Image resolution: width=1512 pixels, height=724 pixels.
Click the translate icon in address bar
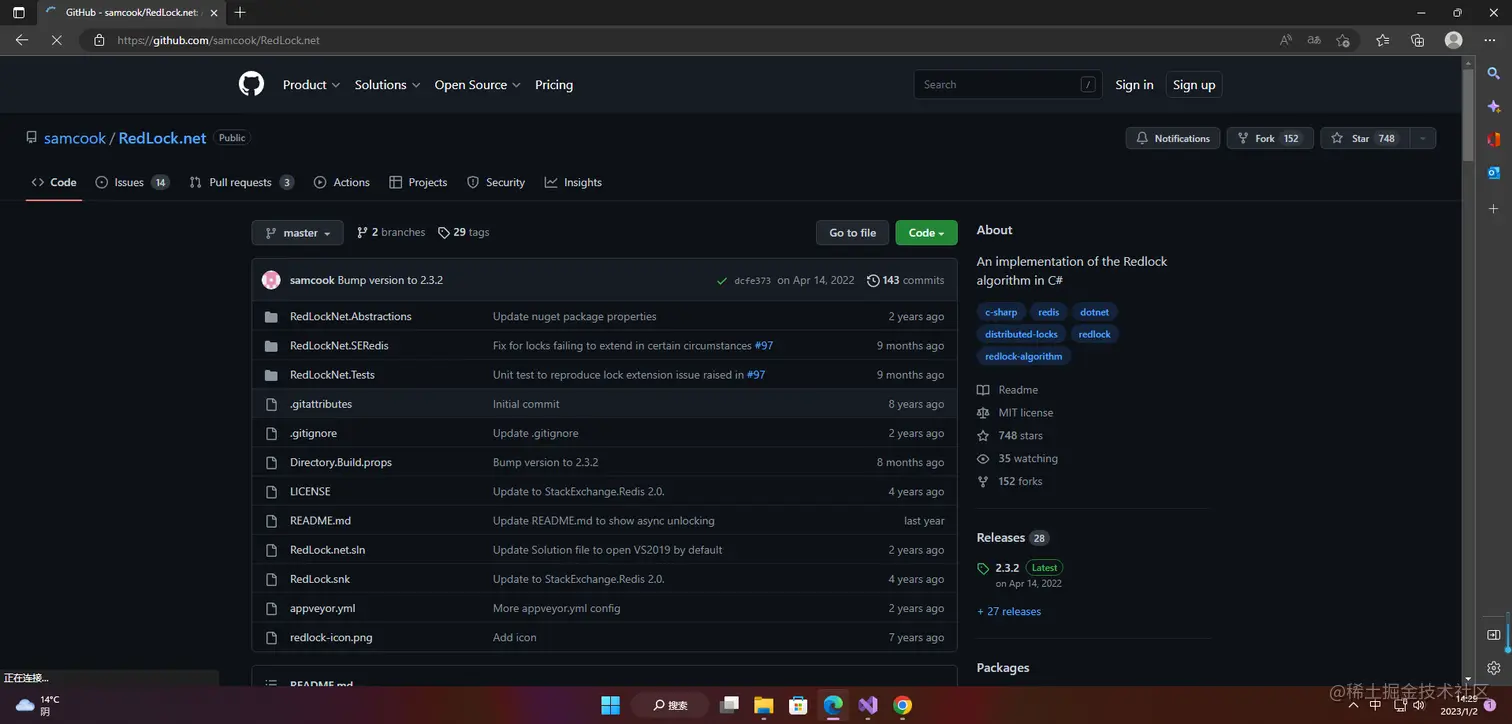[1314, 40]
